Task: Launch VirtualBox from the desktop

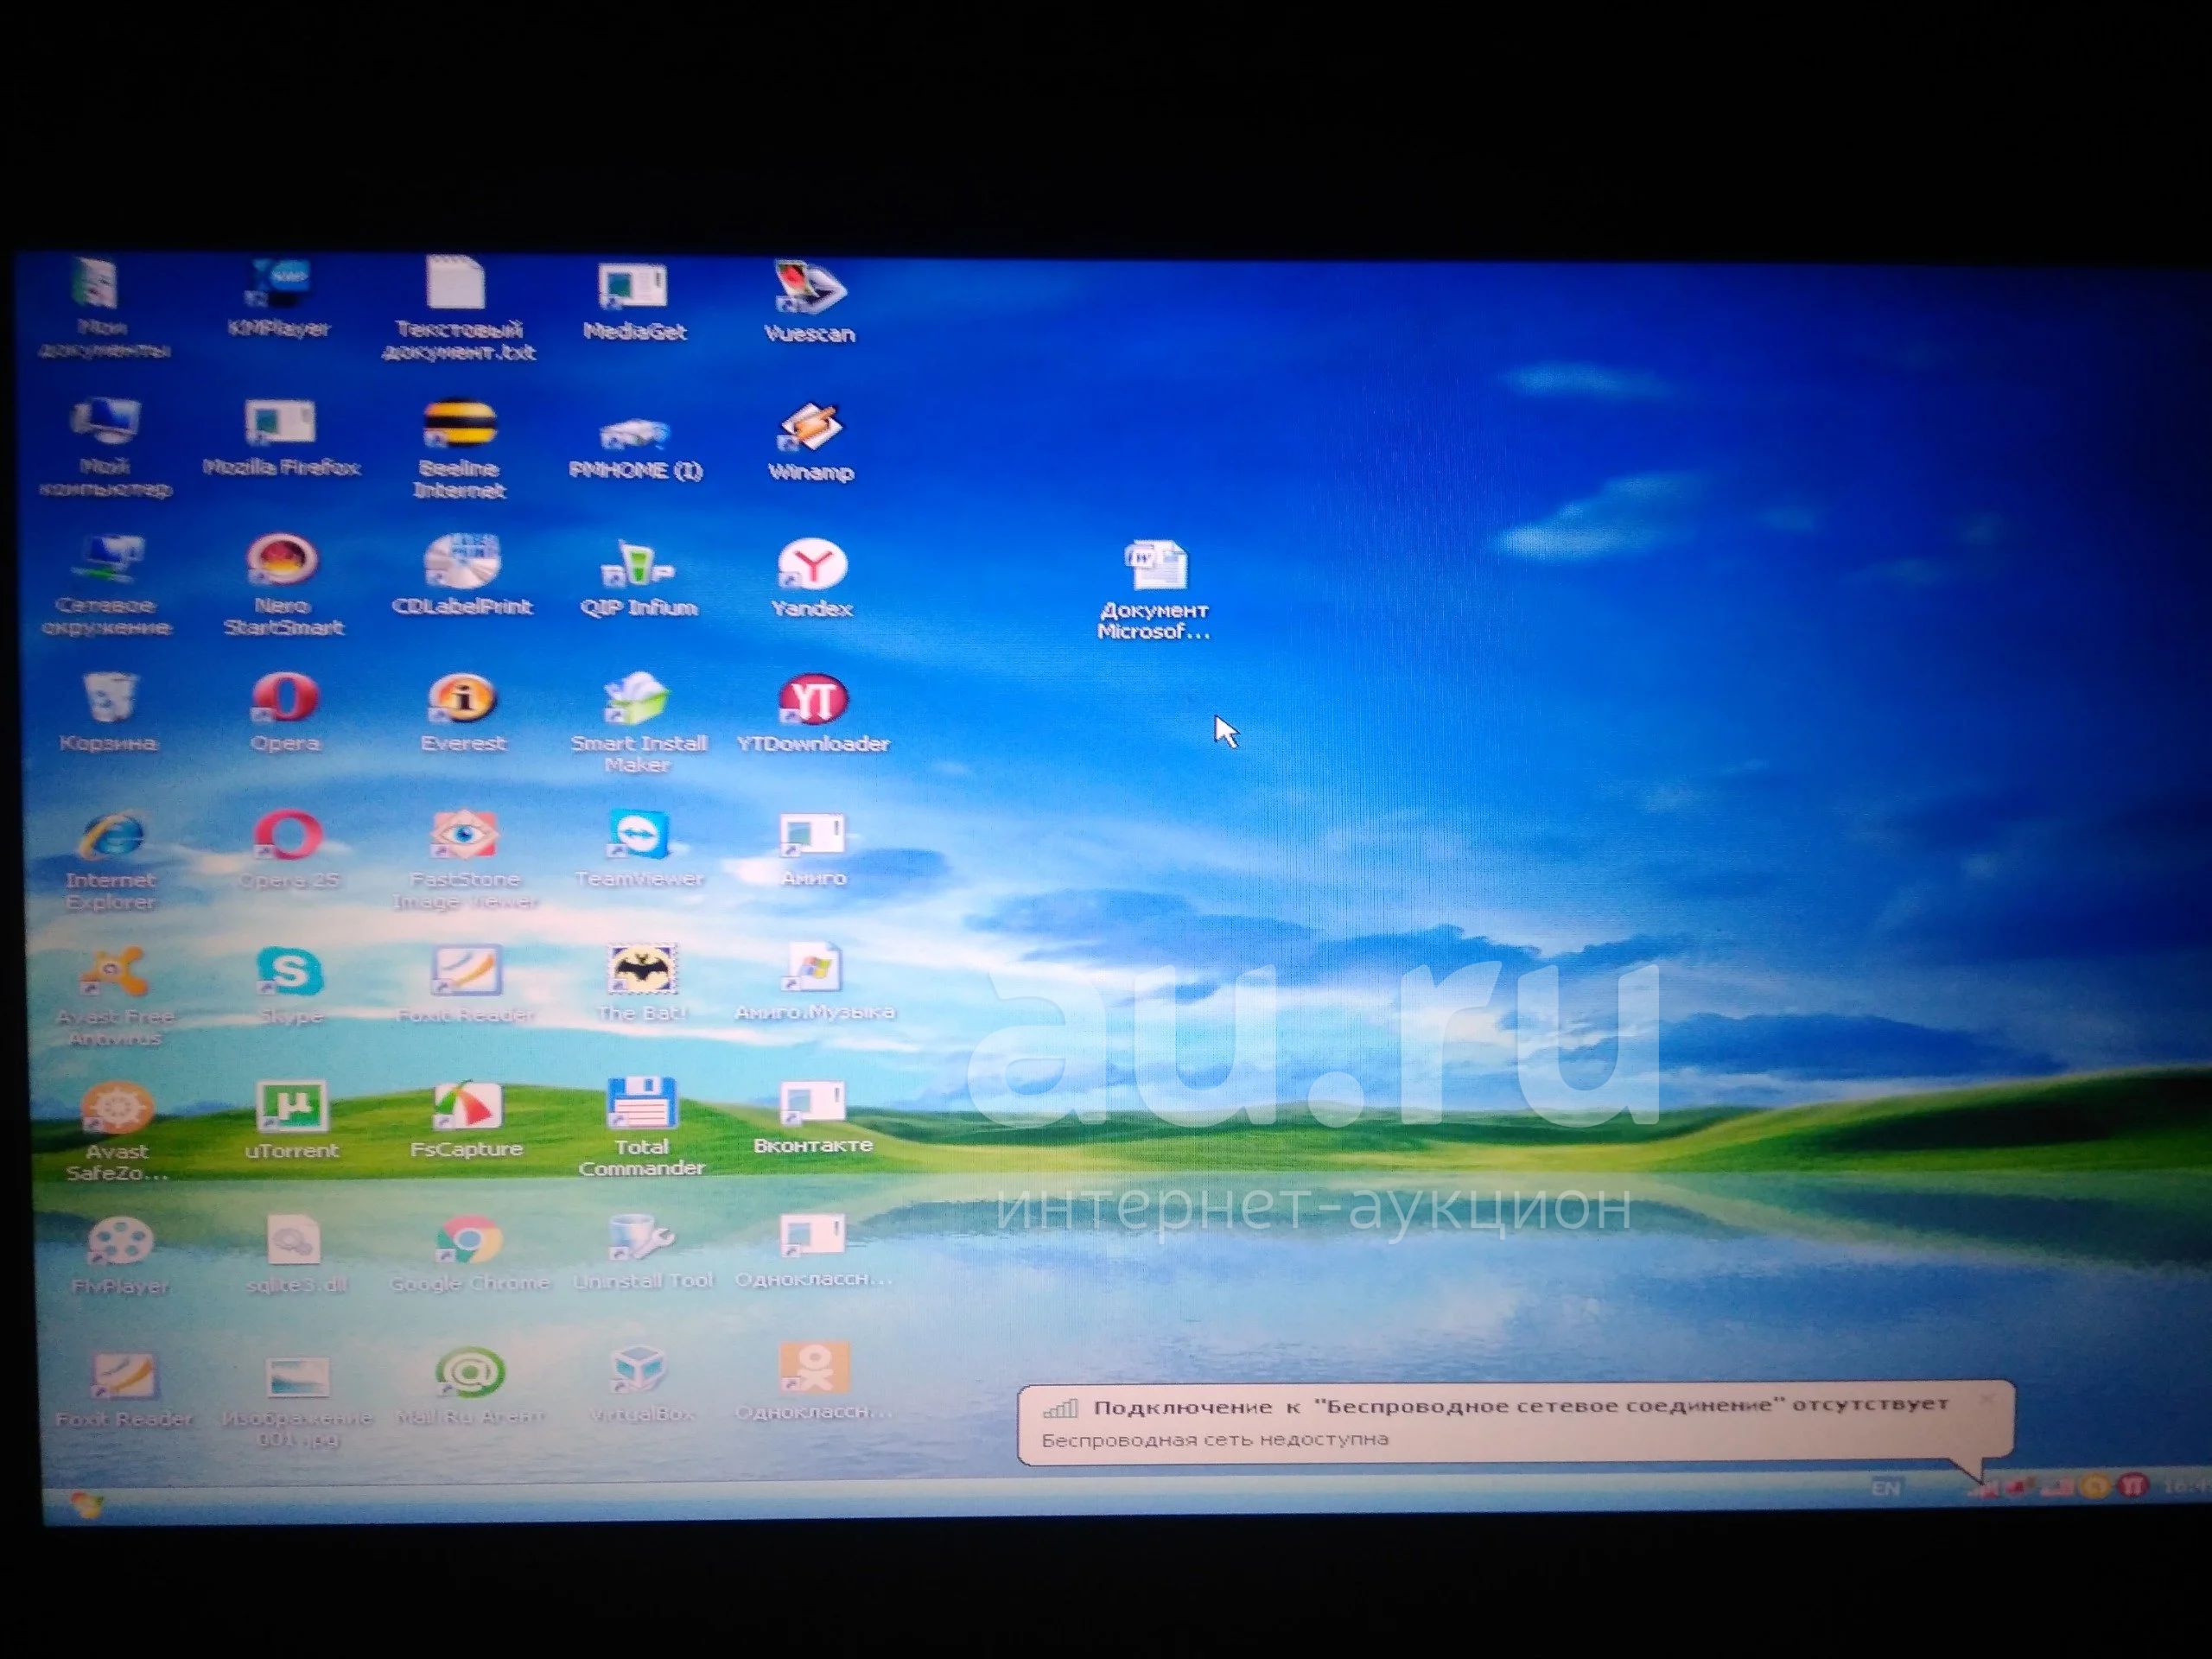Action: (640, 1384)
